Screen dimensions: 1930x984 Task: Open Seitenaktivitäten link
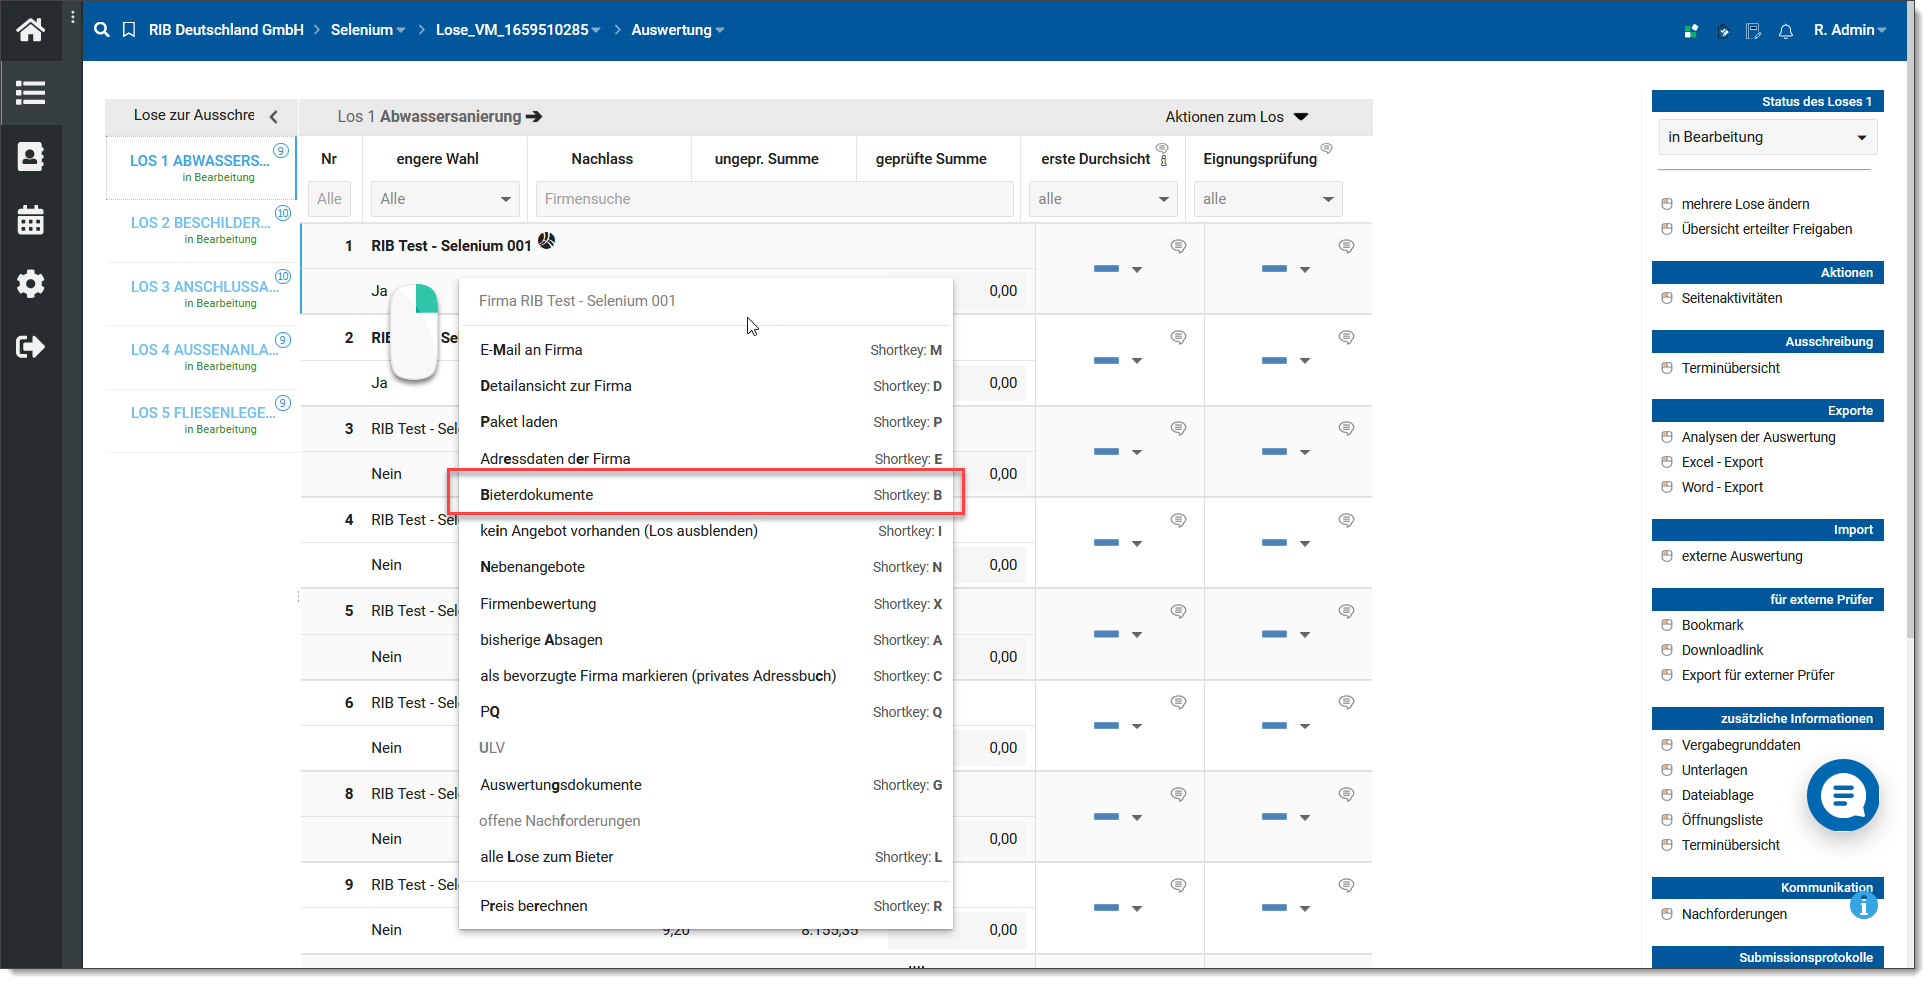coord(1732,298)
